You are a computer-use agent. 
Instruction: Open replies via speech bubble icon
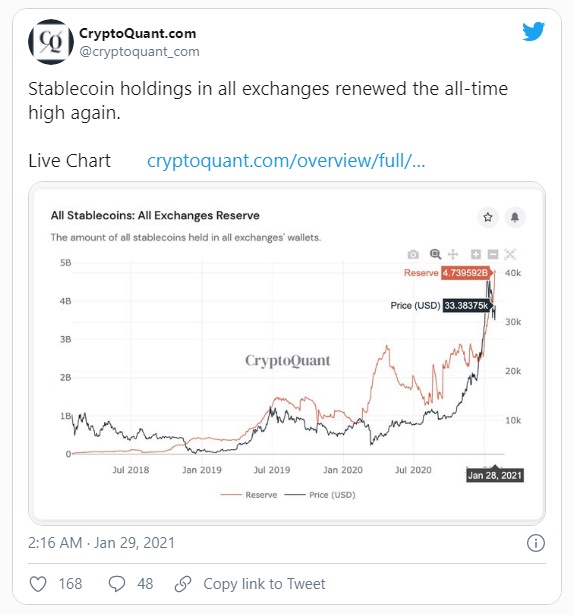[x=117, y=584]
